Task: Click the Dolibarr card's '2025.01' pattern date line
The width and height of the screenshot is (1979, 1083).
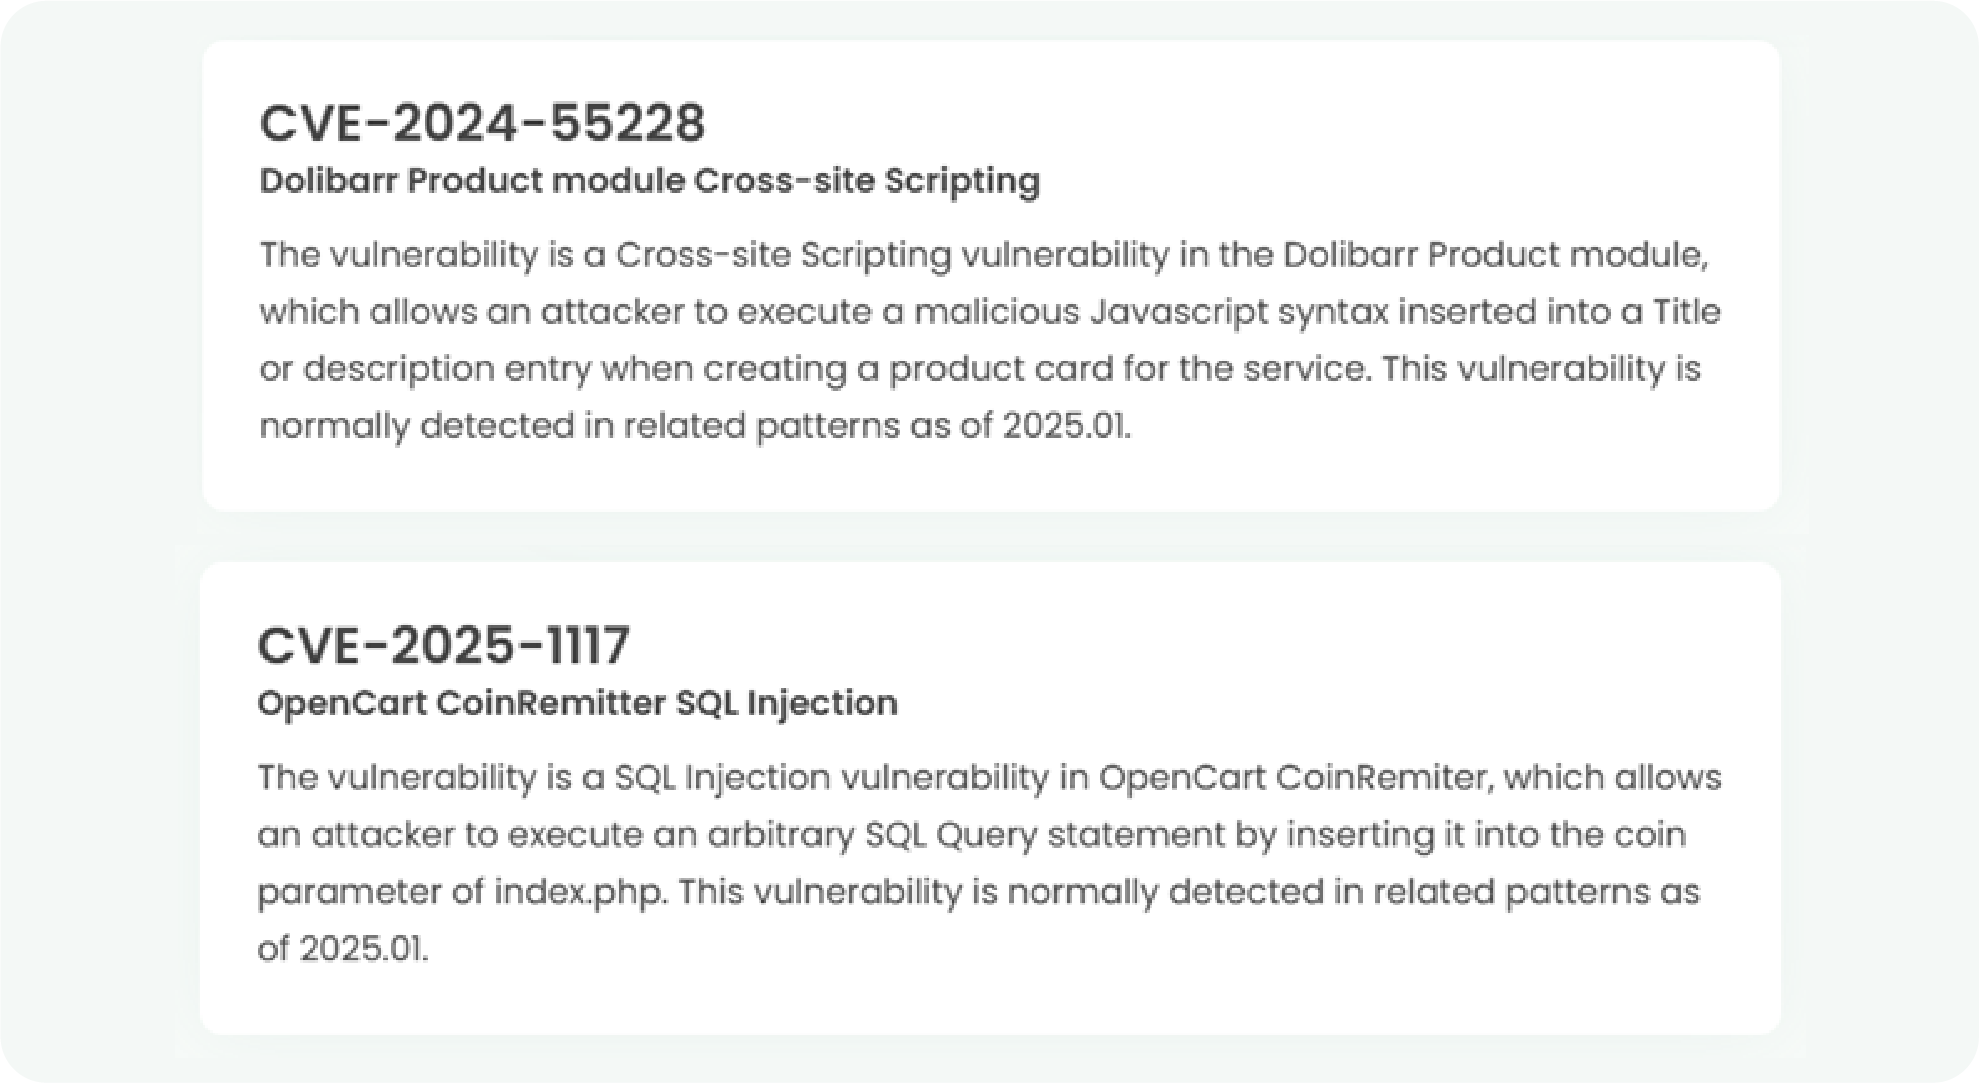Action: (x=695, y=427)
